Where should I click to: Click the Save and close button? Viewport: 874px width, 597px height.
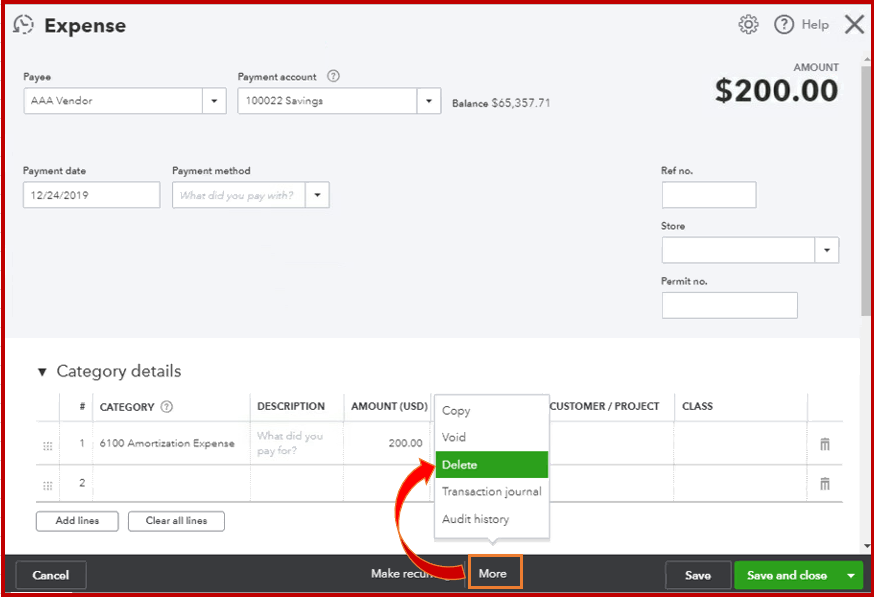click(787, 575)
